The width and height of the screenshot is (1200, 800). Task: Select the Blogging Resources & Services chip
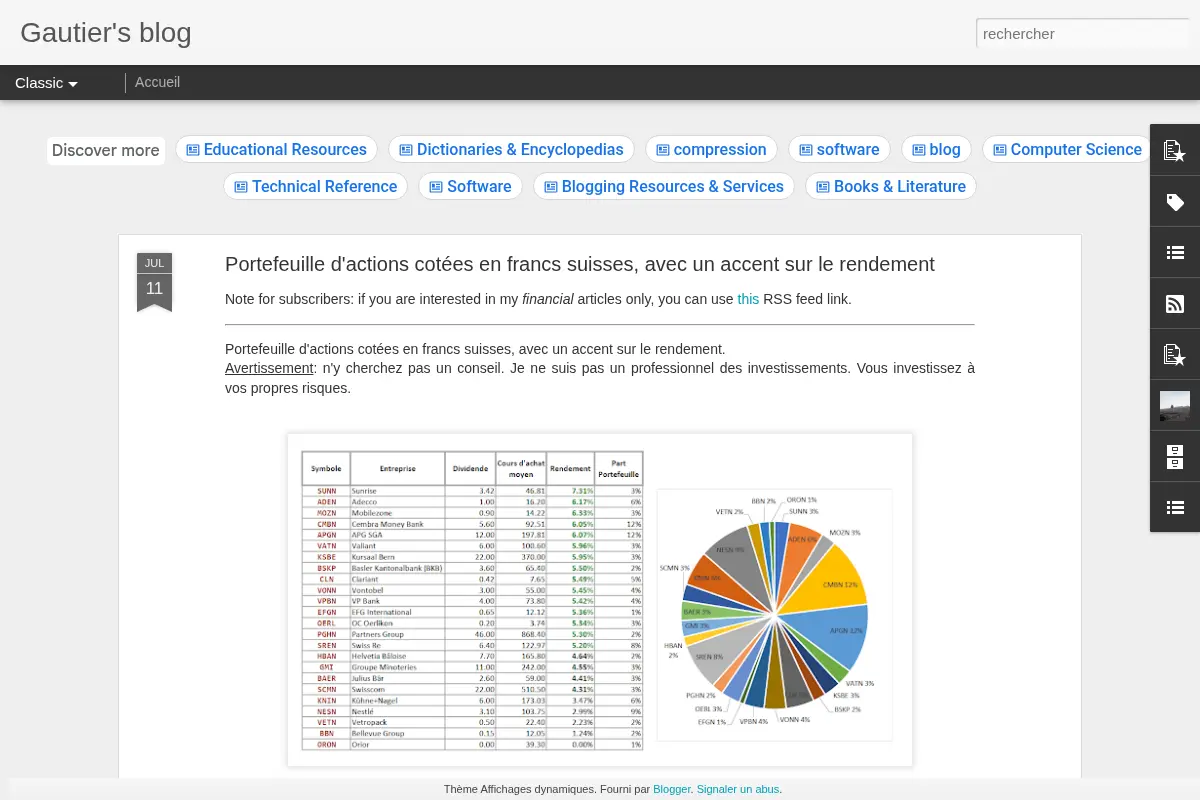[664, 187]
